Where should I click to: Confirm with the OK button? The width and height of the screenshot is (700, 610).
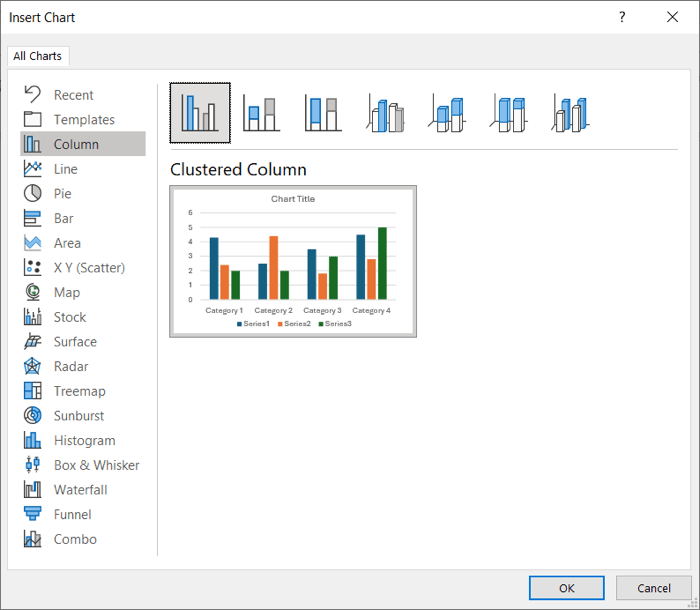click(x=567, y=588)
